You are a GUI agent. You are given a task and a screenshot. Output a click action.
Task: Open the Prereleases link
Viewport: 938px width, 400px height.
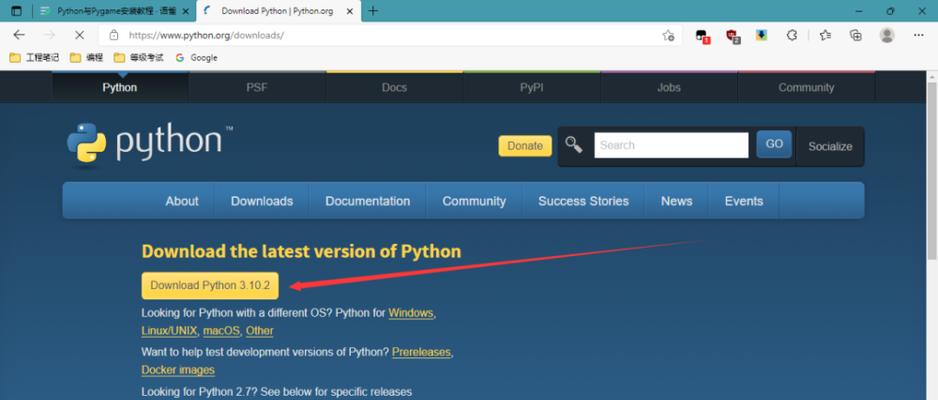[x=421, y=352]
